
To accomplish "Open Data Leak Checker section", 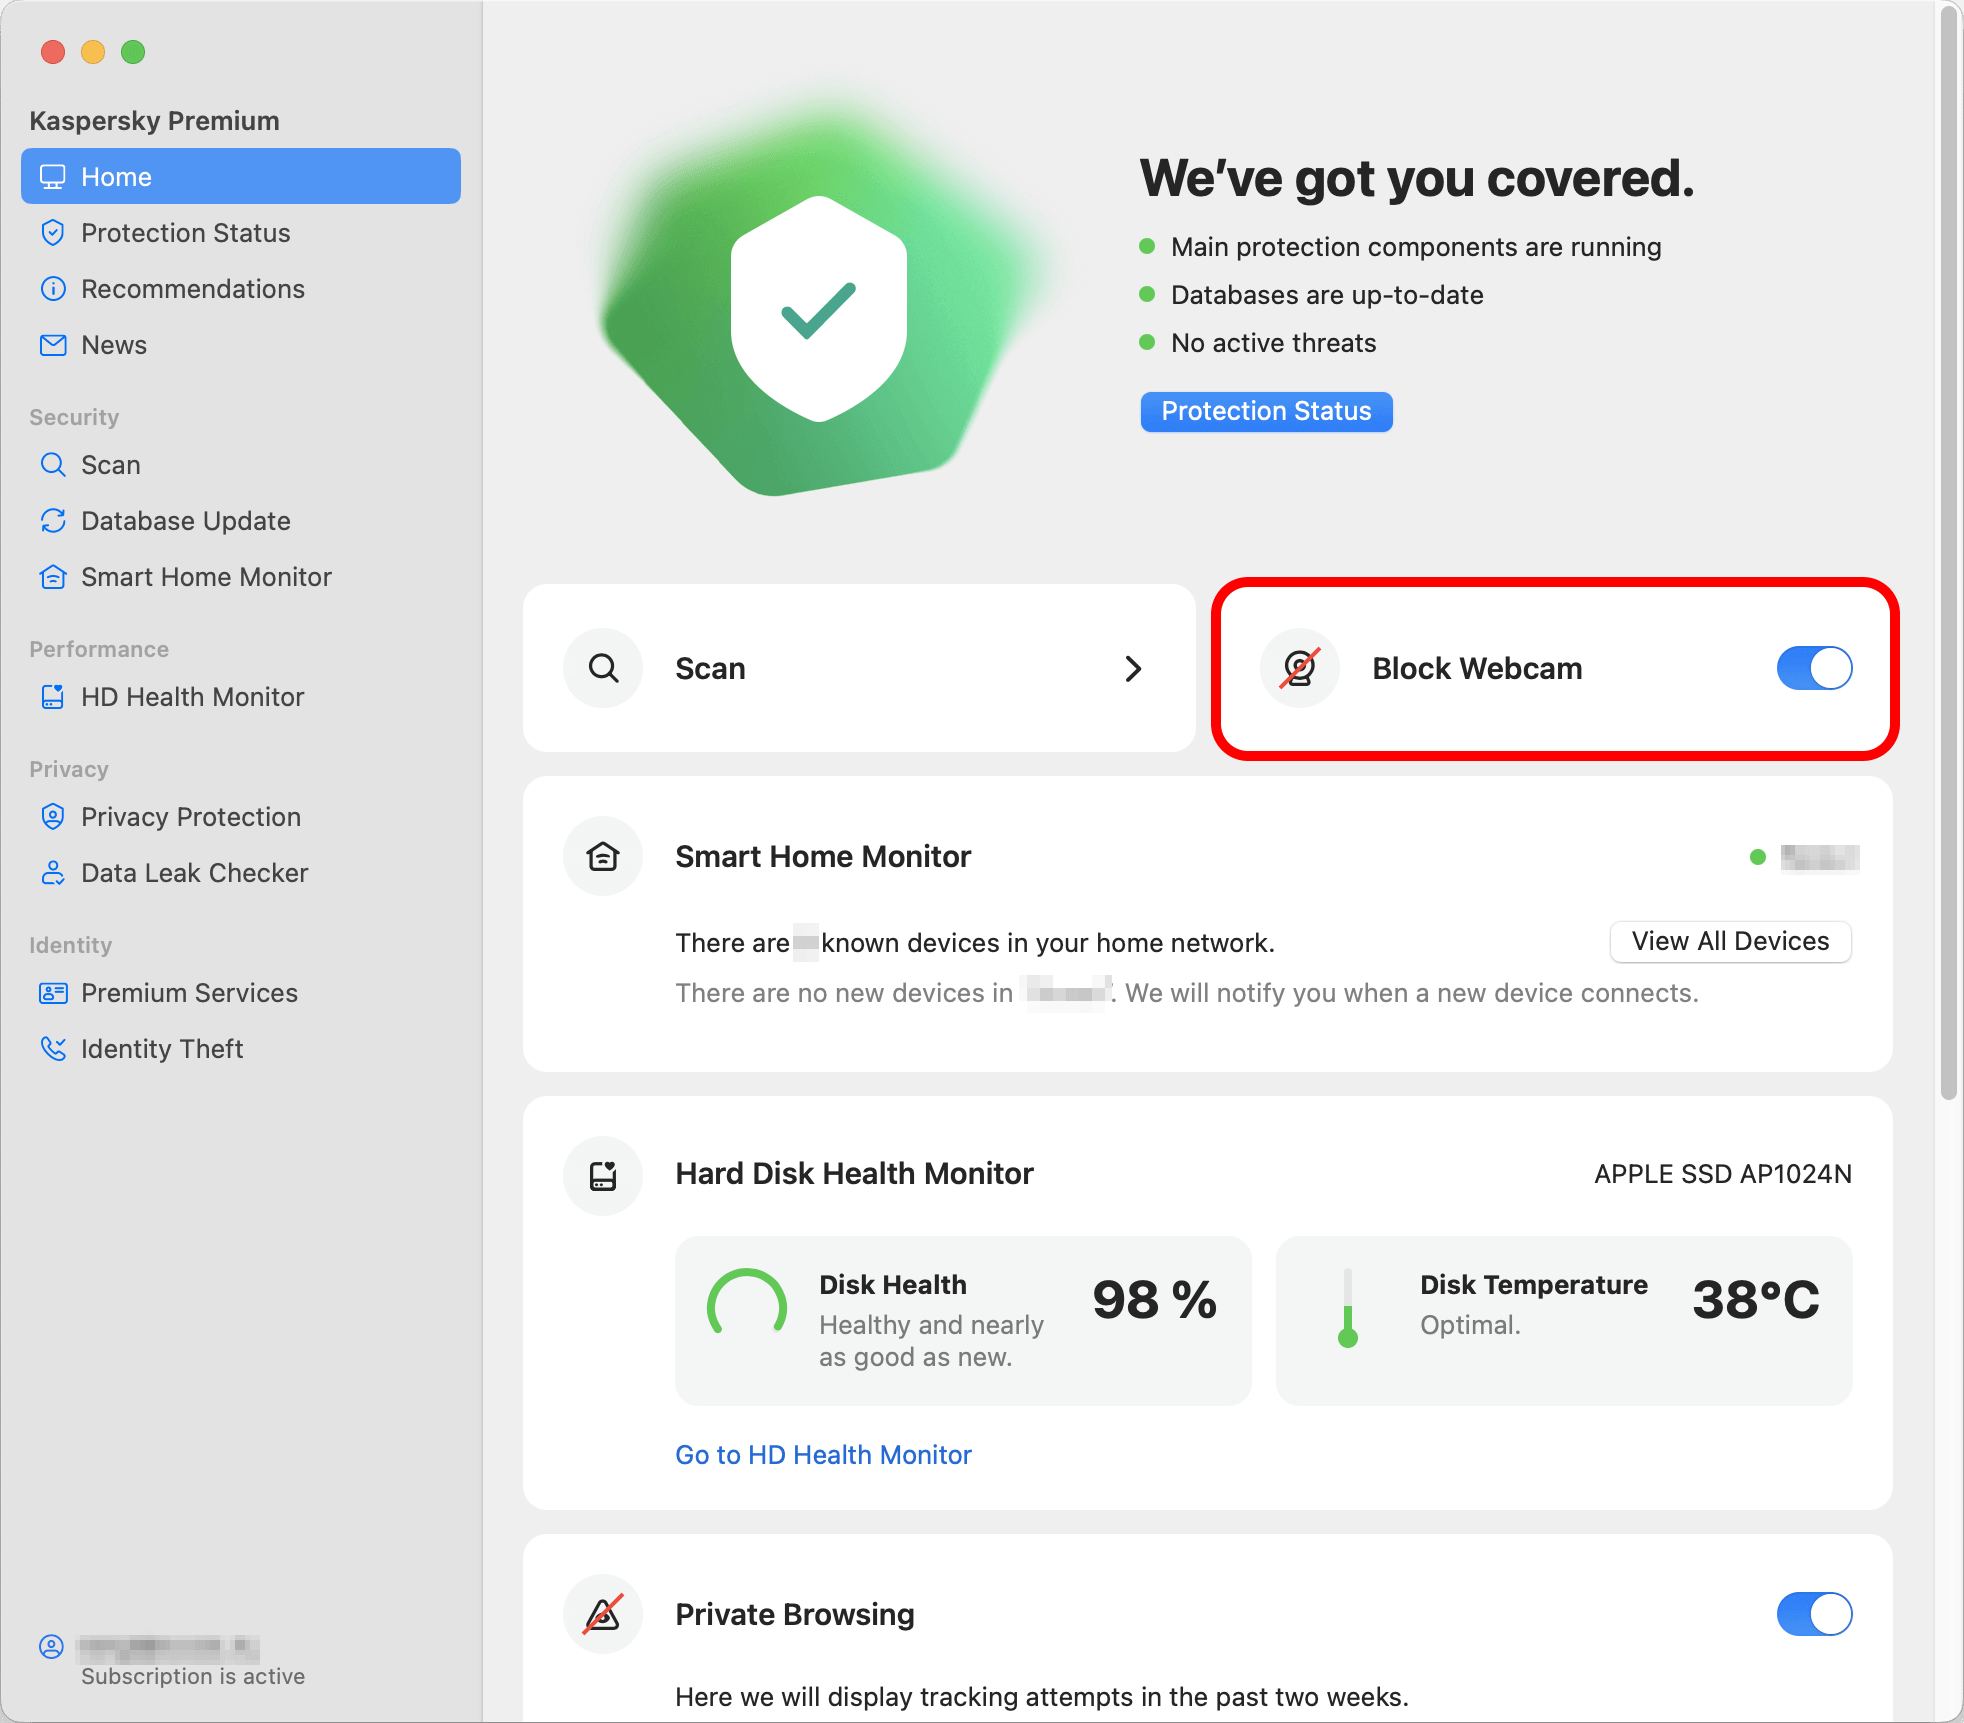I will pos(241,873).
